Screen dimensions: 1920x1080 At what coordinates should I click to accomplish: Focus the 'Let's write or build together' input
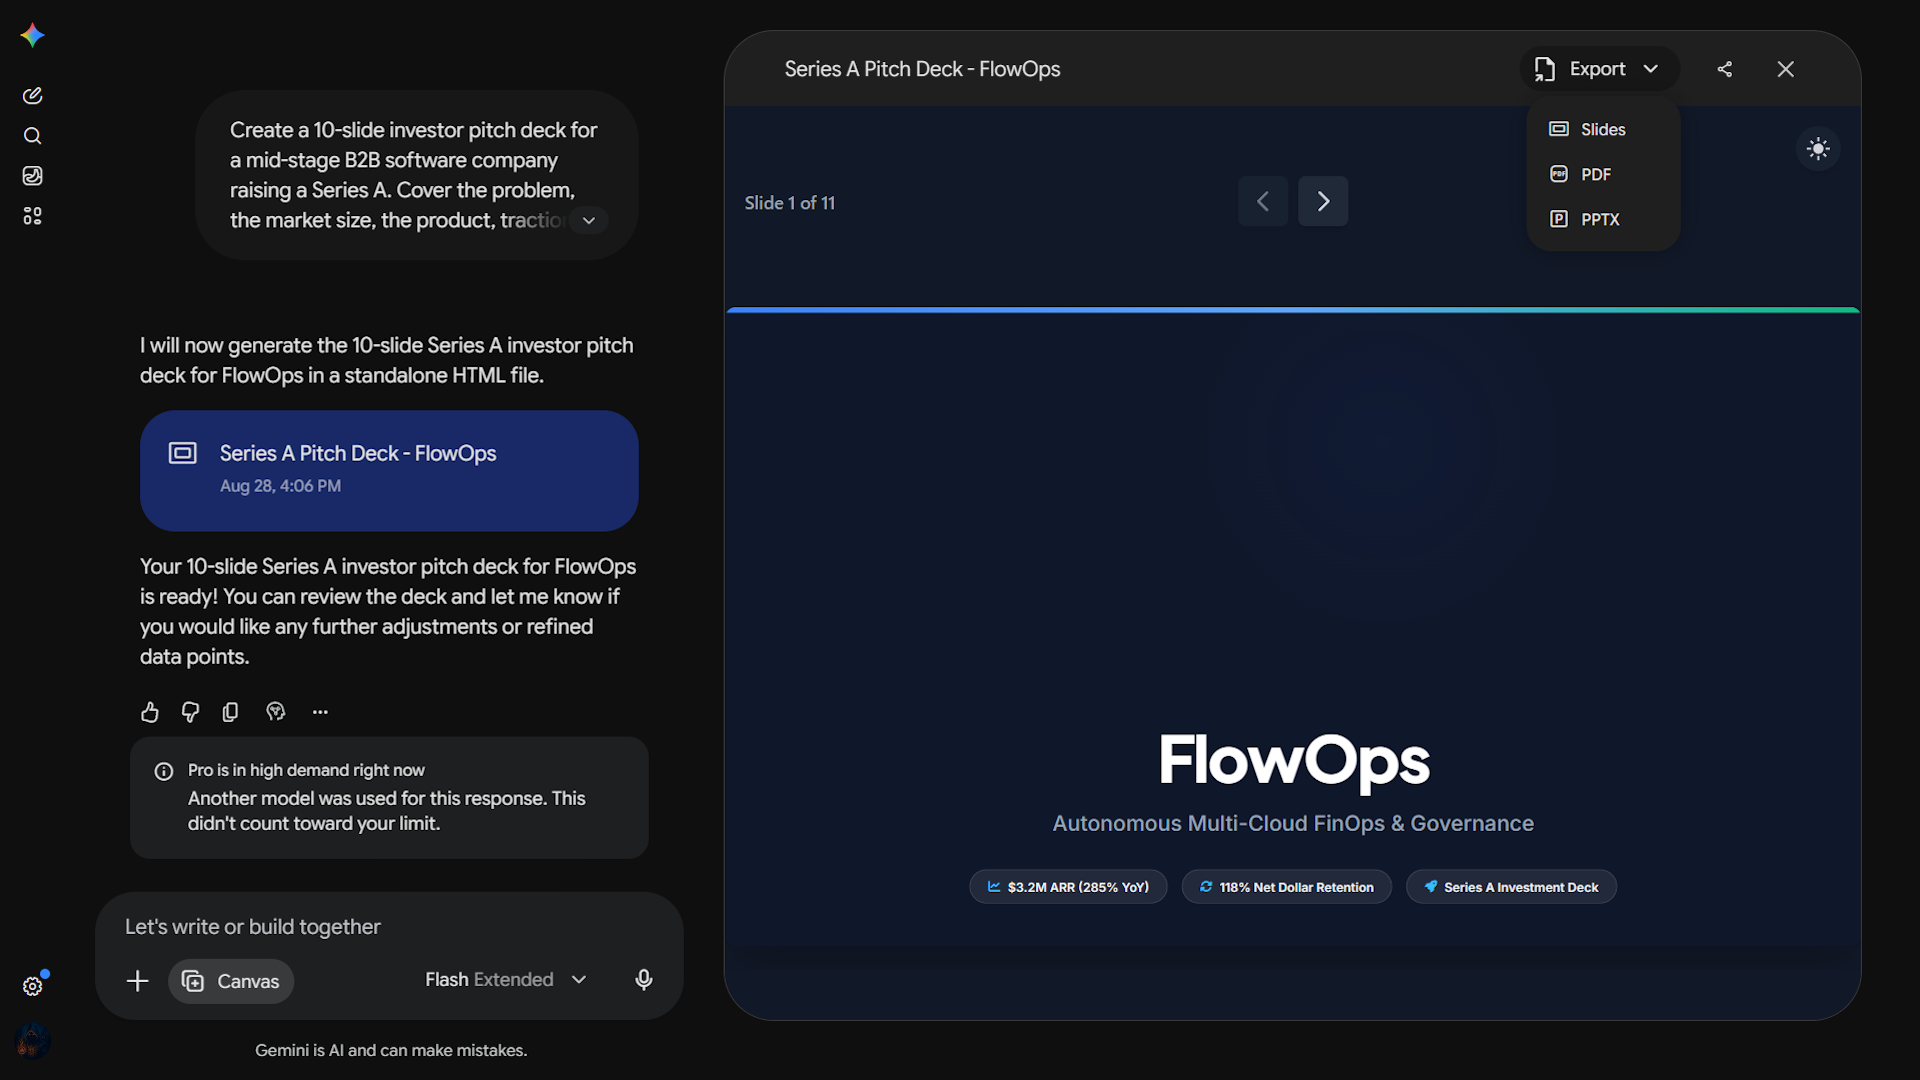point(389,927)
